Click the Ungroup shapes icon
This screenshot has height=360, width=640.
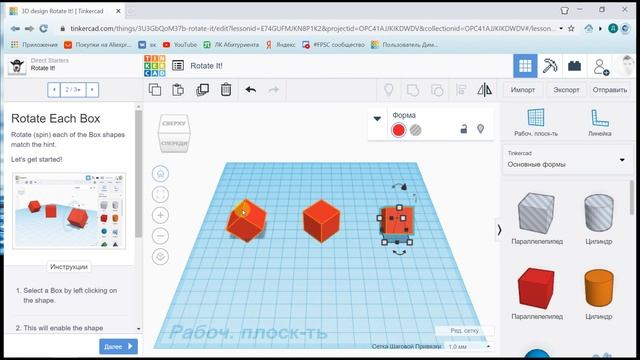pyautogui.click(x=437, y=90)
